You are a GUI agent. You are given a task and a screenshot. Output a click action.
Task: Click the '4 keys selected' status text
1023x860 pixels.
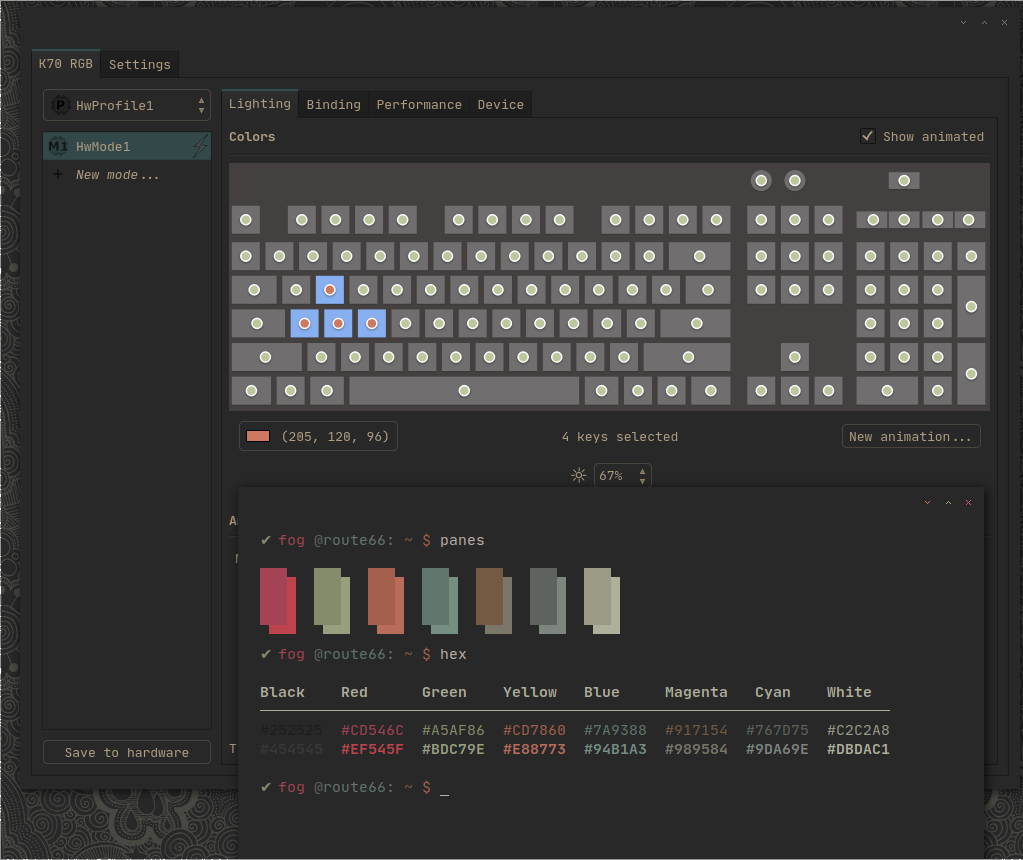point(620,437)
